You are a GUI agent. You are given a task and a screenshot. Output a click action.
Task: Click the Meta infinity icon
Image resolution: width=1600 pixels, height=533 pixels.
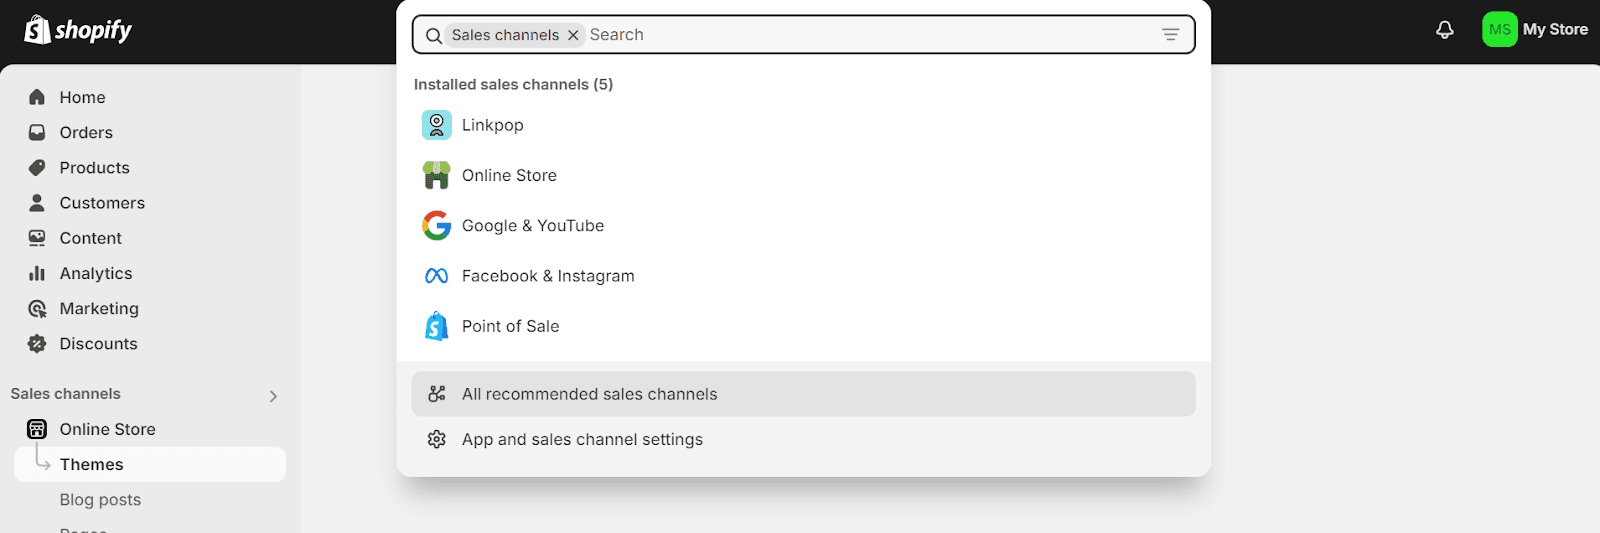coord(436,276)
